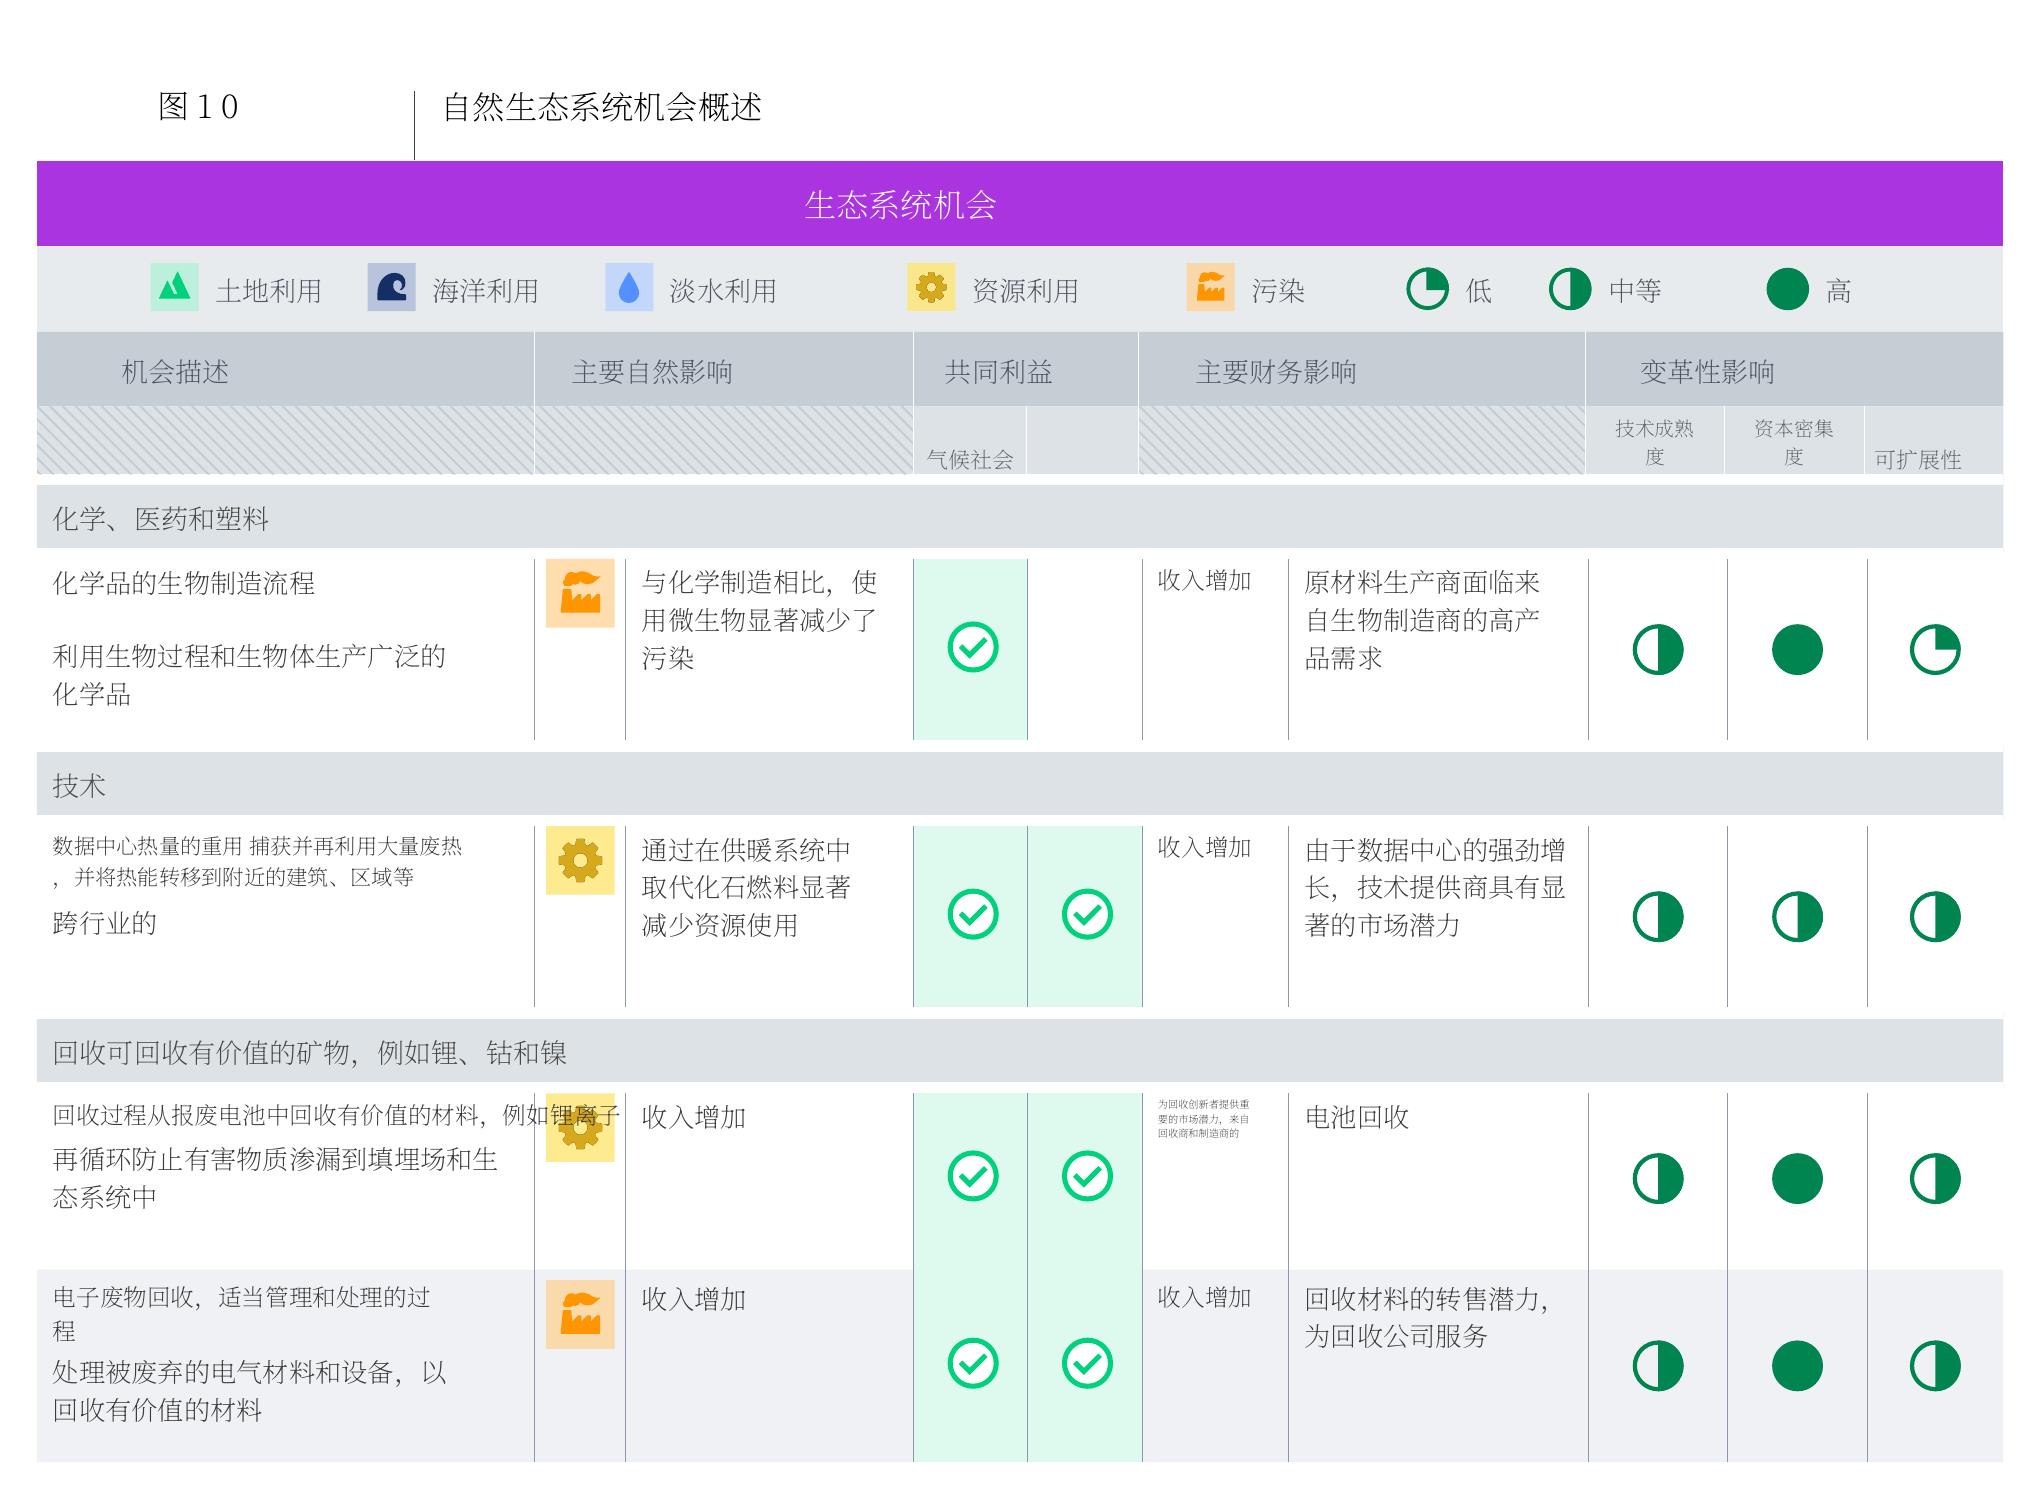The height and width of the screenshot is (1510, 2037).
Task: Click 资本密集度 solid circle in 化学品 row
Action: [1796, 650]
